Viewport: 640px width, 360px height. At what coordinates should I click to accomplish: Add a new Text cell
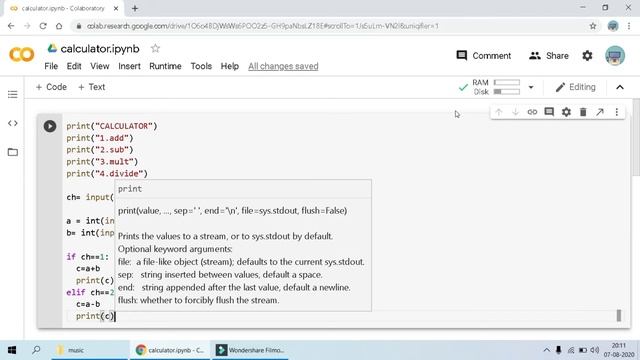[x=91, y=87]
